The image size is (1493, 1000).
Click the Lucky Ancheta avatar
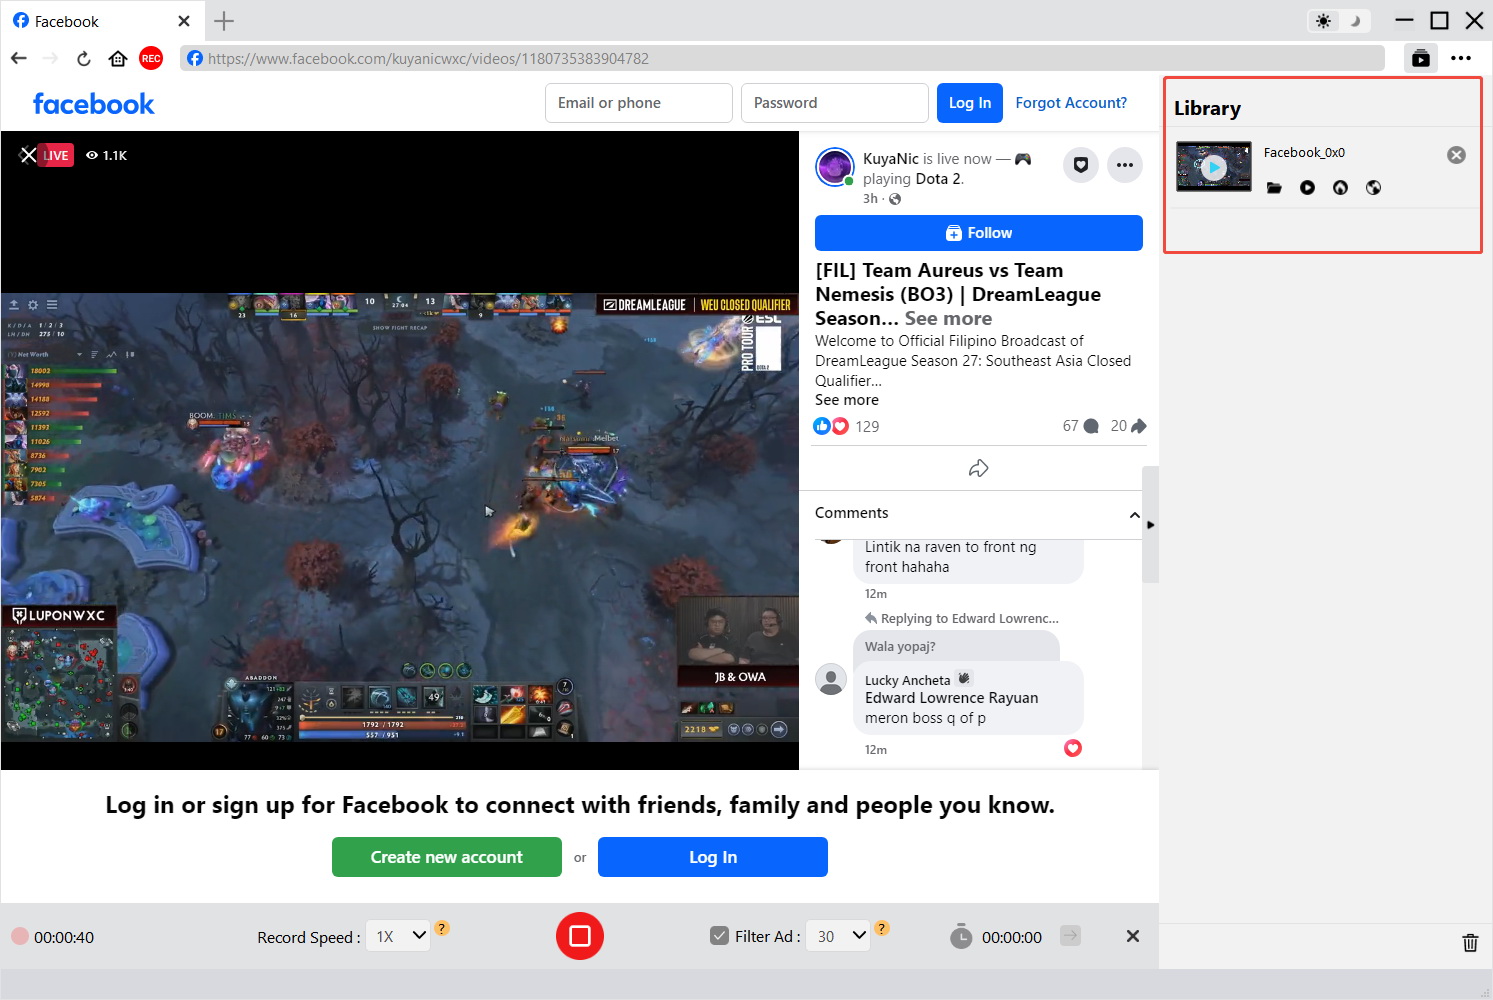point(831,679)
